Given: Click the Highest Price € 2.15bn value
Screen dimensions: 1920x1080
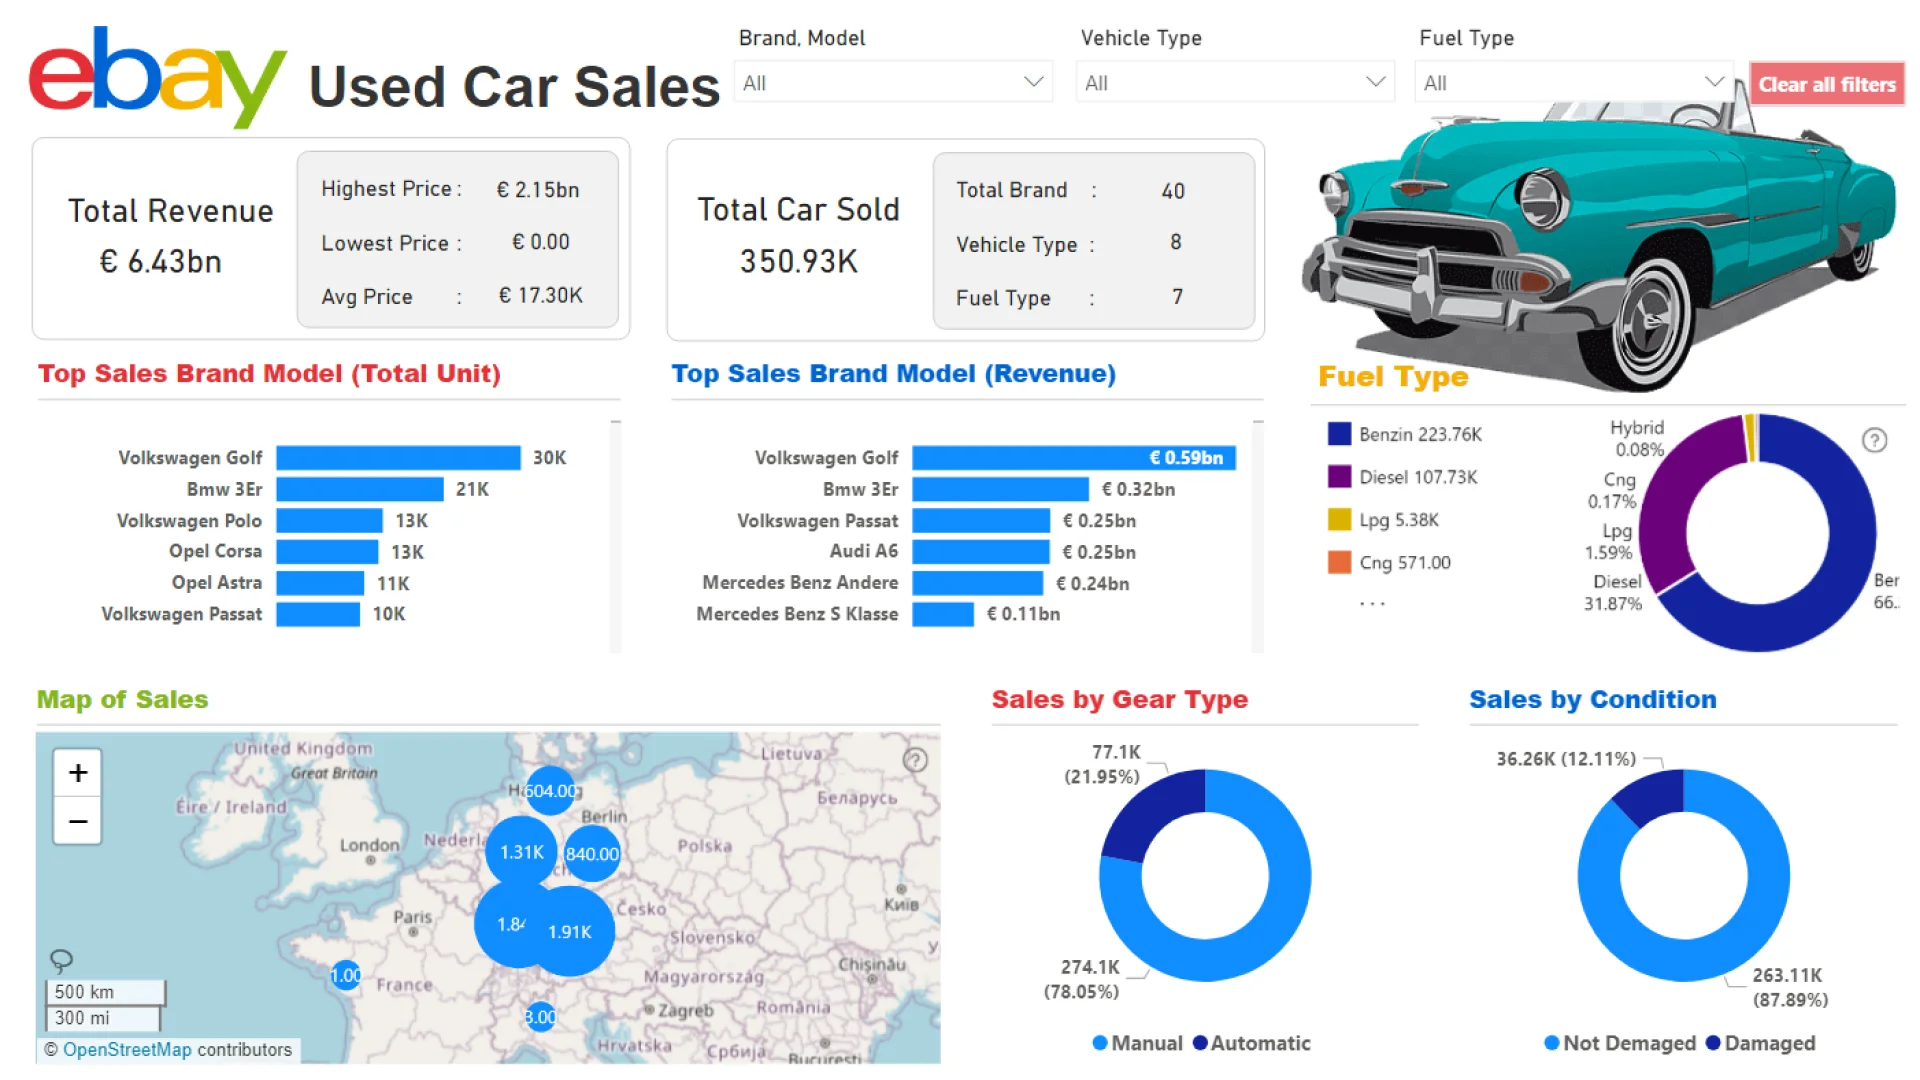Looking at the screenshot, I should point(538,190).
